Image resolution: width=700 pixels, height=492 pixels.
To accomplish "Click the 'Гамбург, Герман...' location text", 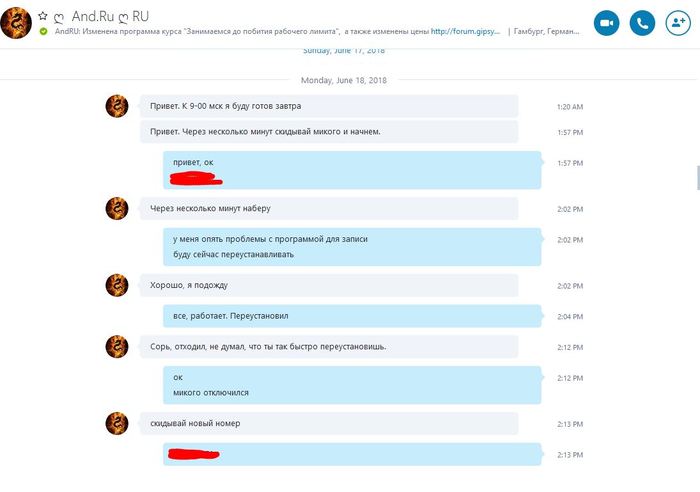I will point(546,31).
